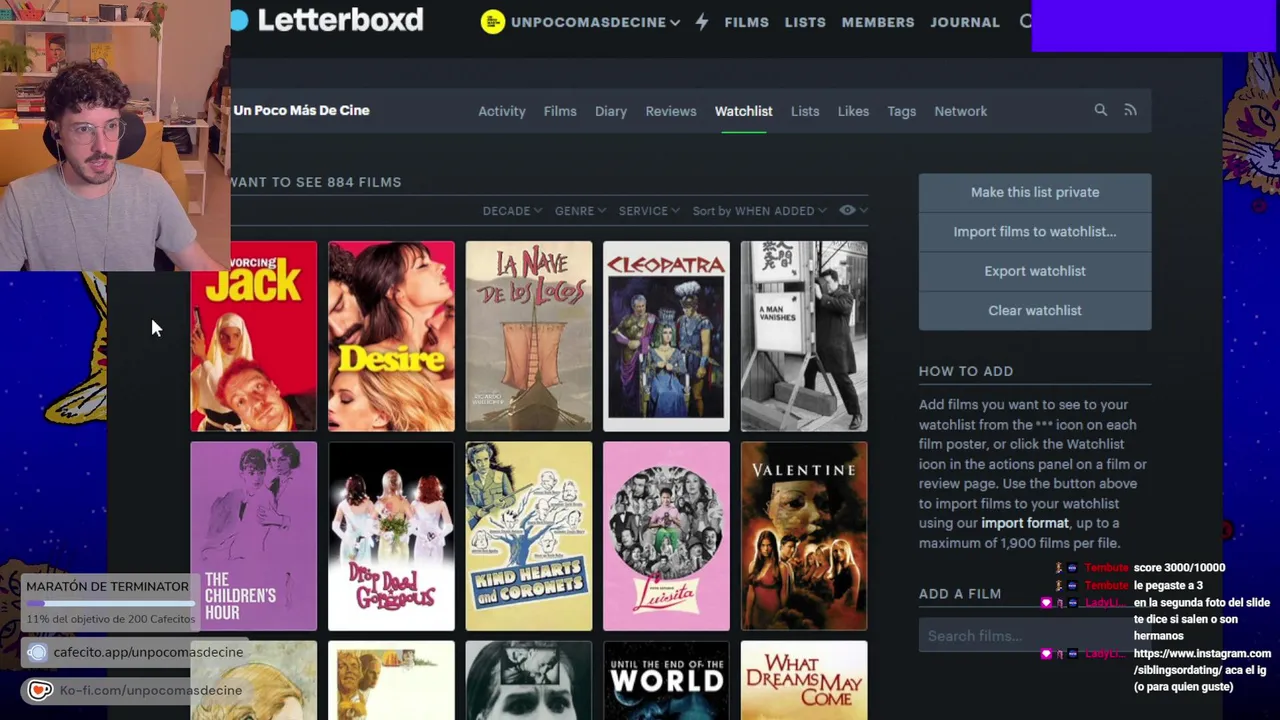
Task: Click the instagram.com siblingsordating chat link
Action: 1202,662
